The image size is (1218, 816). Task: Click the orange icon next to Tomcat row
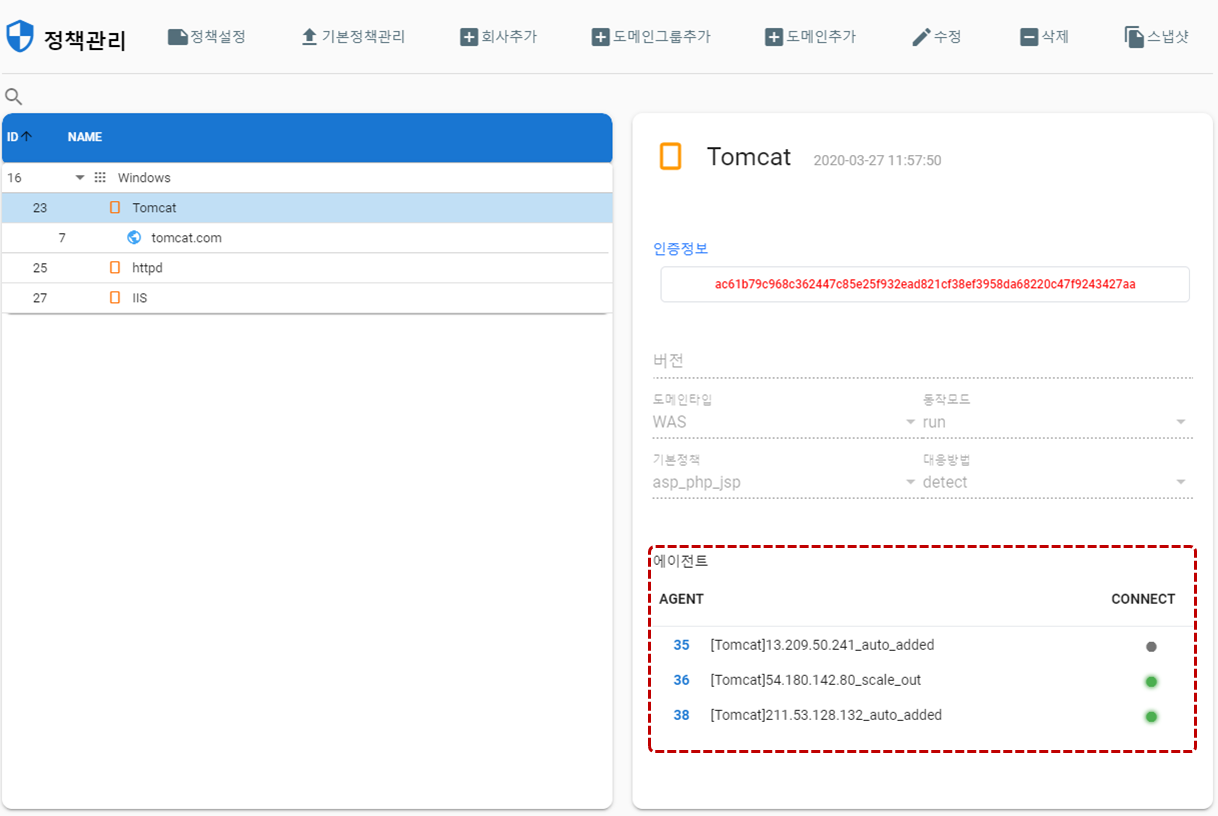tap(114, 208)
